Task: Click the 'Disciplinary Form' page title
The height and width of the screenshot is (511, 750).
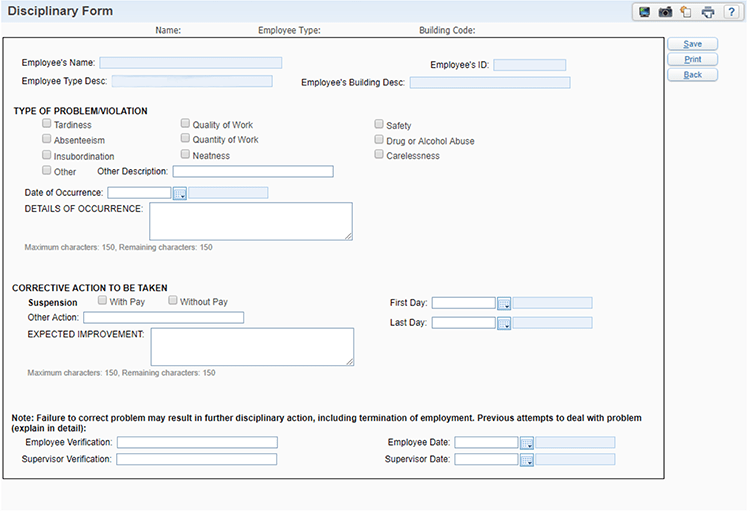Action: (x=60, y=11)
